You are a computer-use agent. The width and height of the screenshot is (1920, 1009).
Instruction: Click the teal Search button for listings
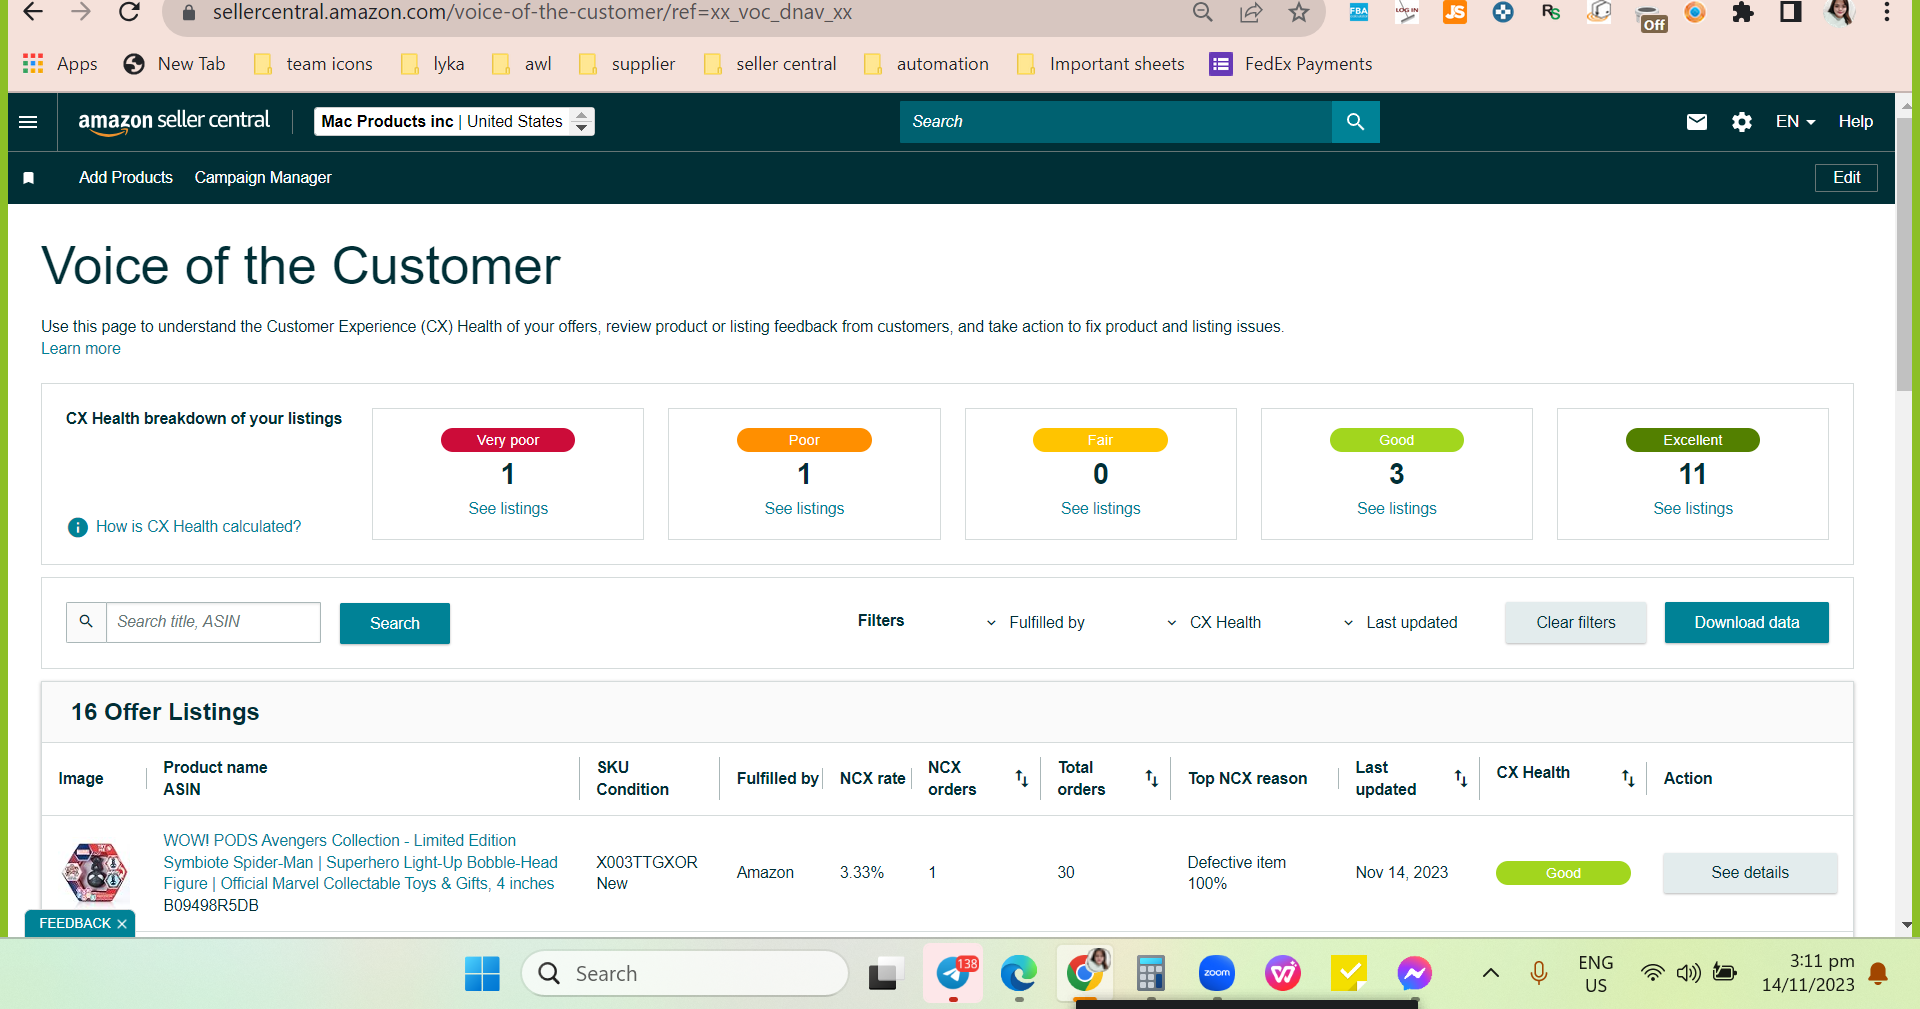click(x=395, y=623)
